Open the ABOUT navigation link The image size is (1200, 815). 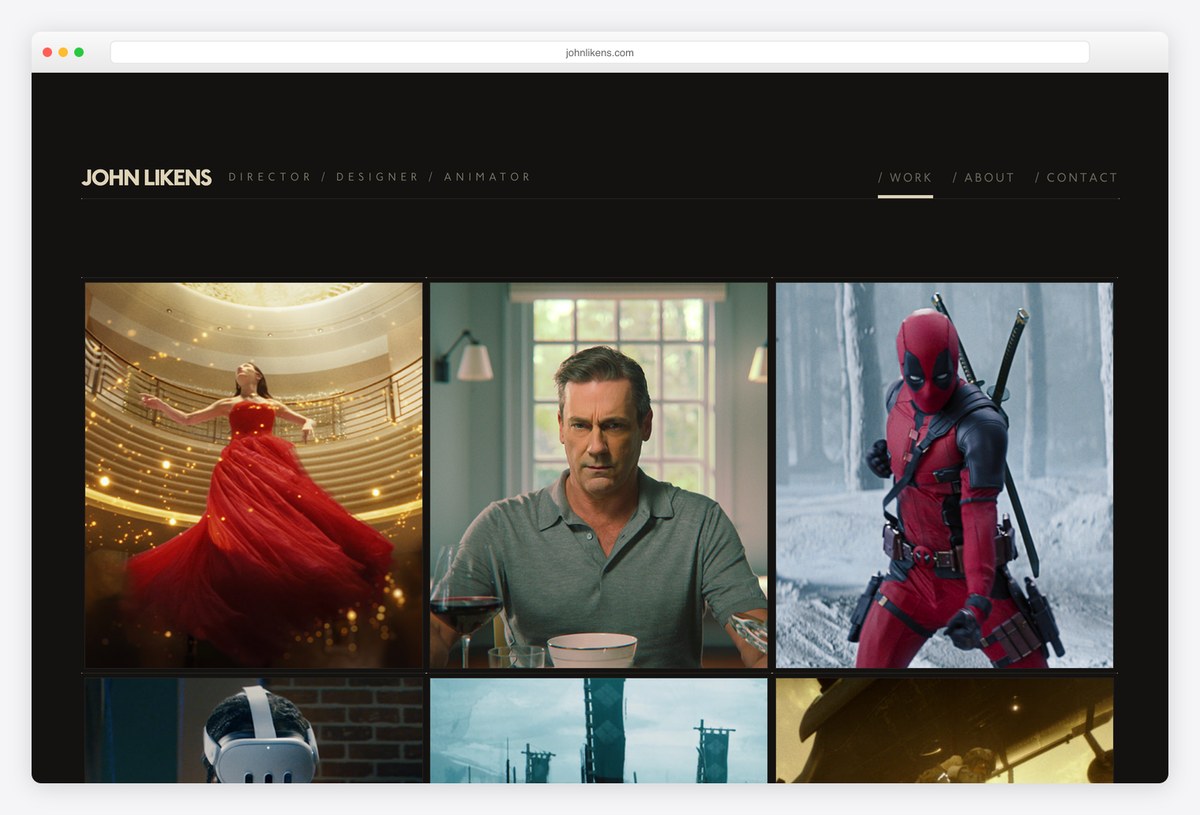click(x=984, y=178)
